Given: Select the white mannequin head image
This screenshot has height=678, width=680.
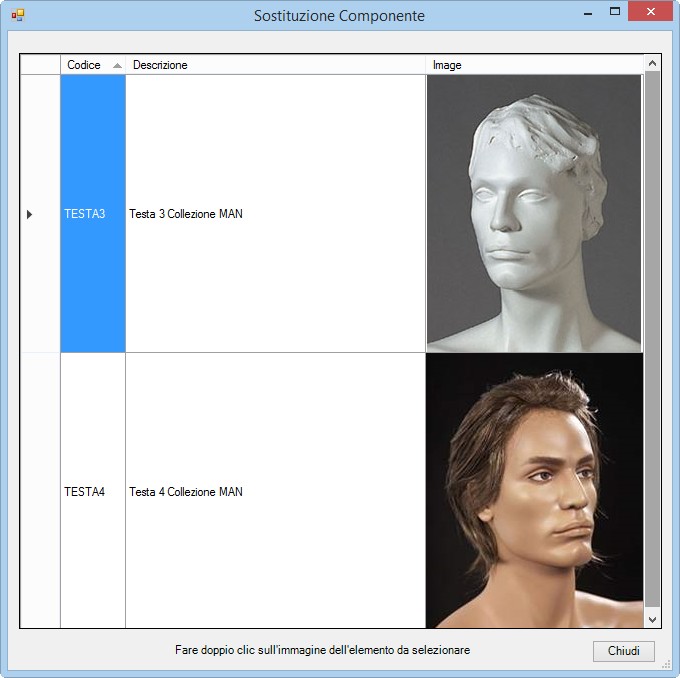Looking at the screenshot, I should [x=534, y=213].
